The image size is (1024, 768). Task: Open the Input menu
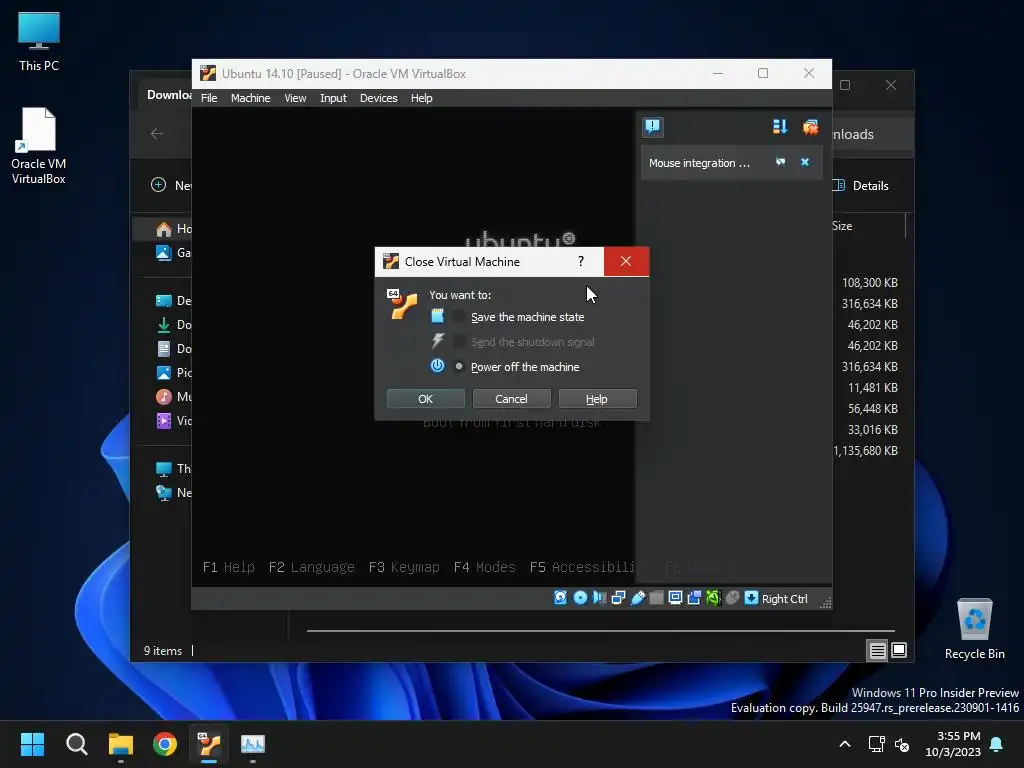[333, 98]
